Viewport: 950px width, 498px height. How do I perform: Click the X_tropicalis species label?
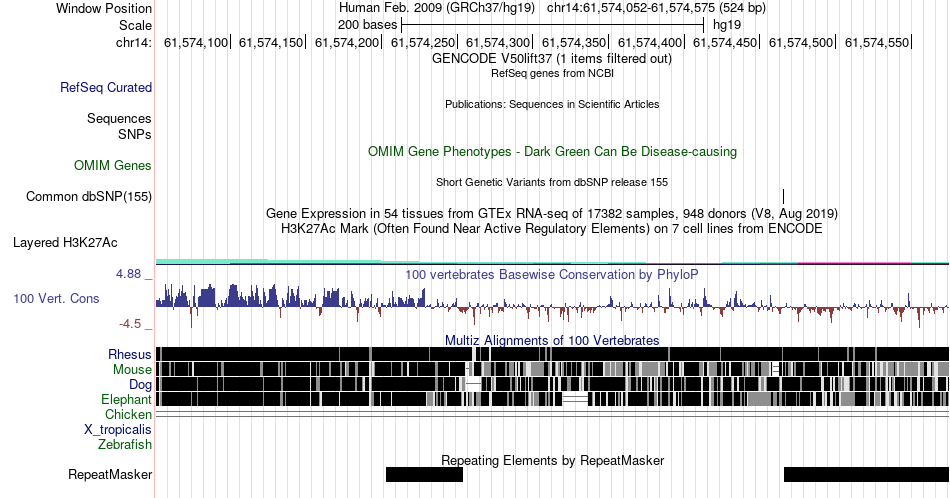[118, 430]
